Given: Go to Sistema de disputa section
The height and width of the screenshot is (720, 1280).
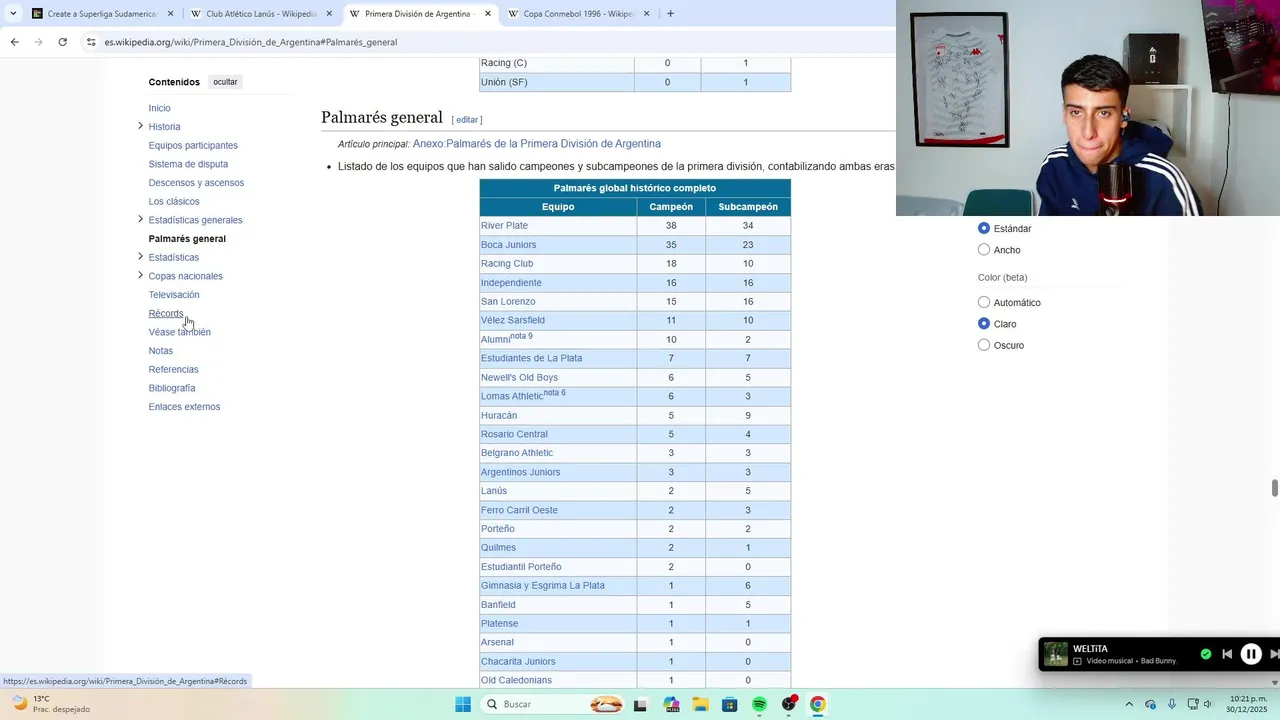Looking at the screenshot, I should click(188, 164).
